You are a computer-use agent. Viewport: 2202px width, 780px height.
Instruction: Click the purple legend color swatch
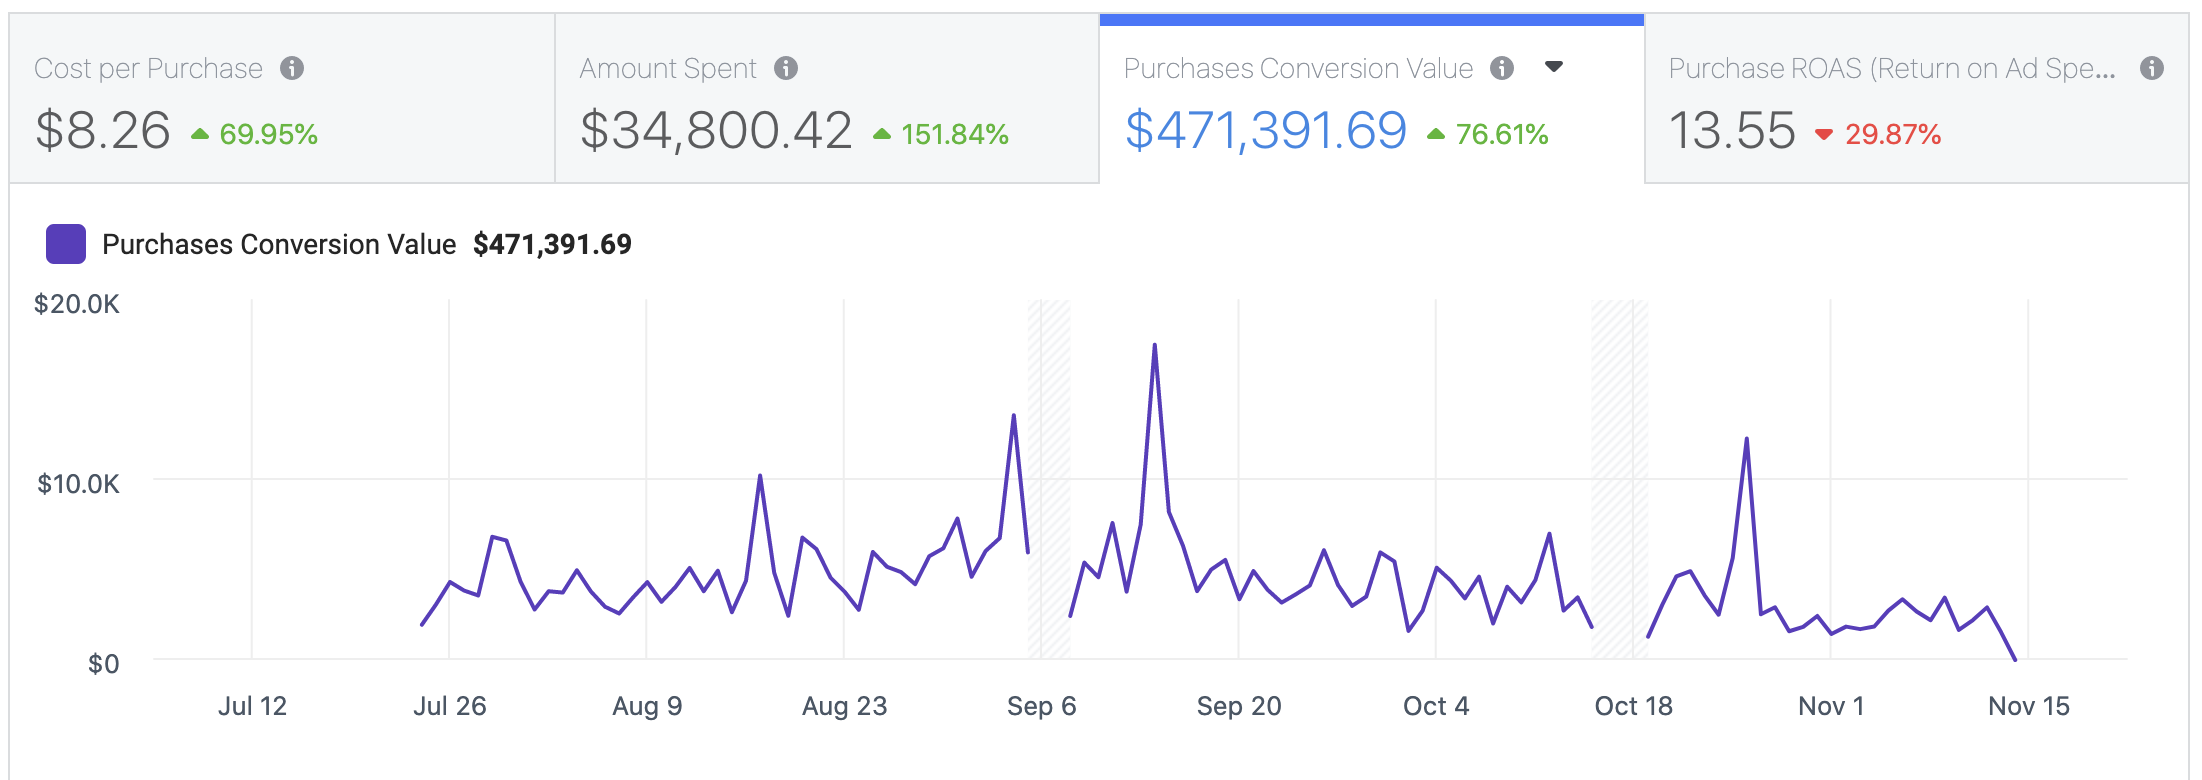click(66, 244)
